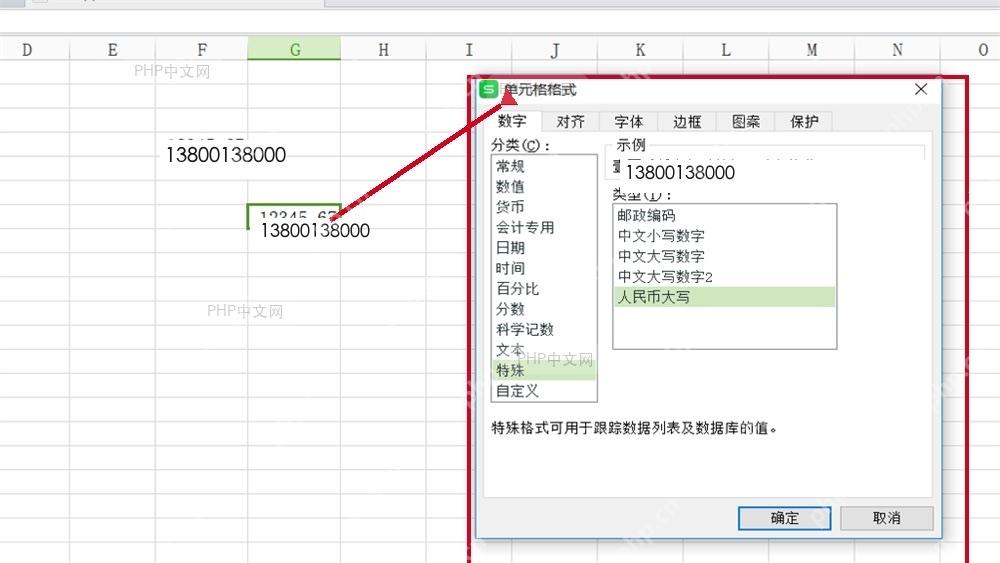Image resolution: width=1000 pixels, height=563 pixels.
Task: Select the 特殊 category
Action: point(544,370)
